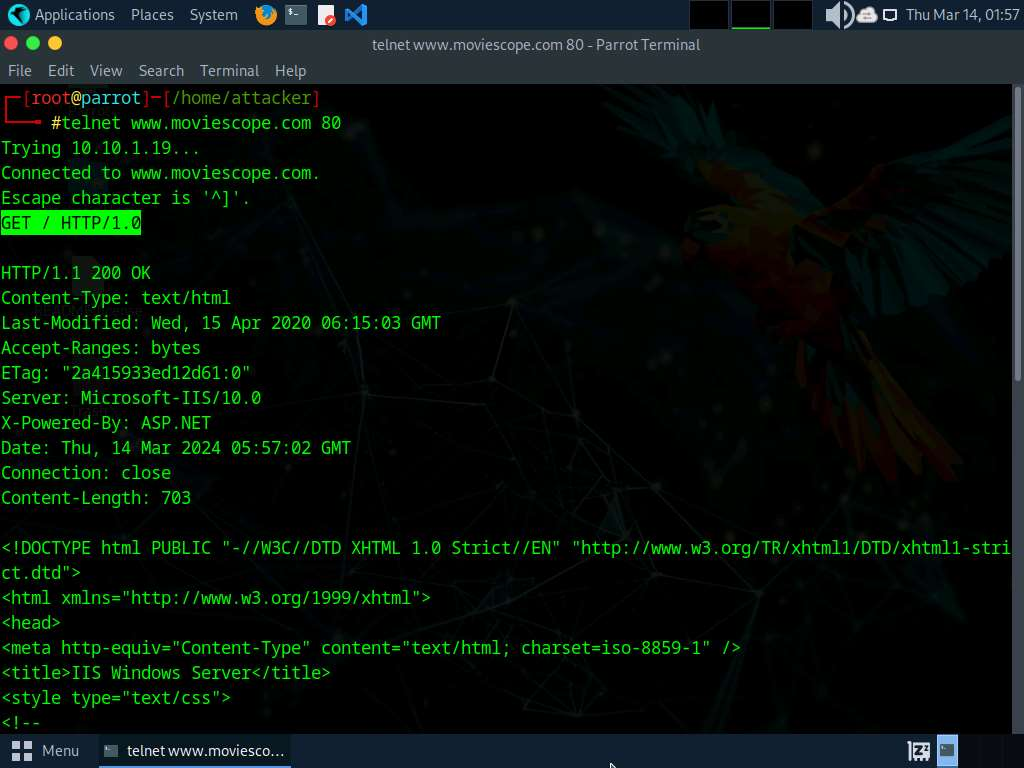The image size is (1024, 768).
Task: Select the highlighted workspace in bottom-right switcher
Action: click(x=947, y=750)
